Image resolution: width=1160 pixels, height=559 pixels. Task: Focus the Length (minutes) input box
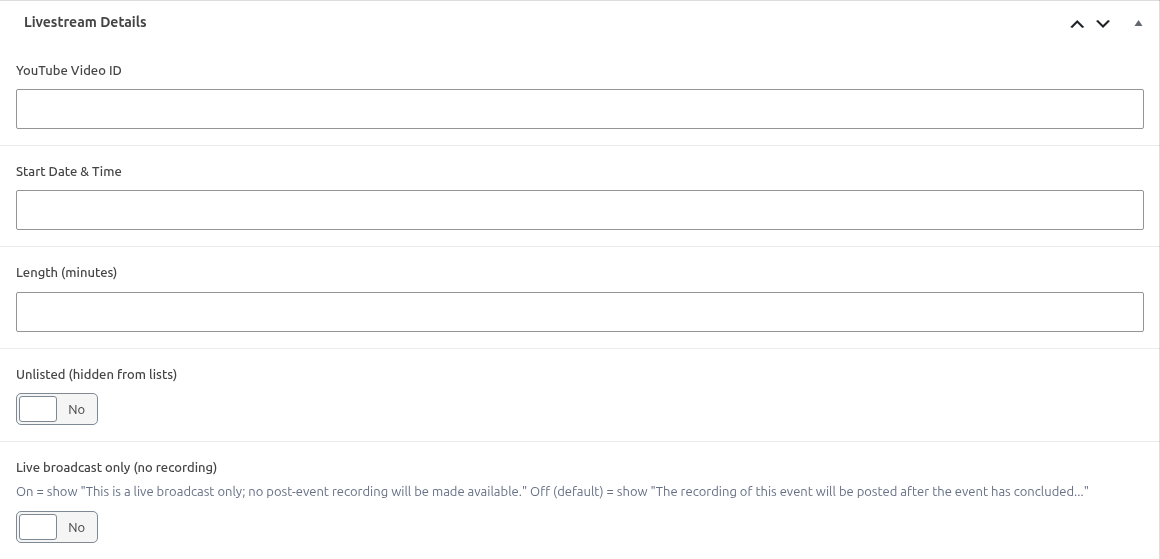point(580,312)
